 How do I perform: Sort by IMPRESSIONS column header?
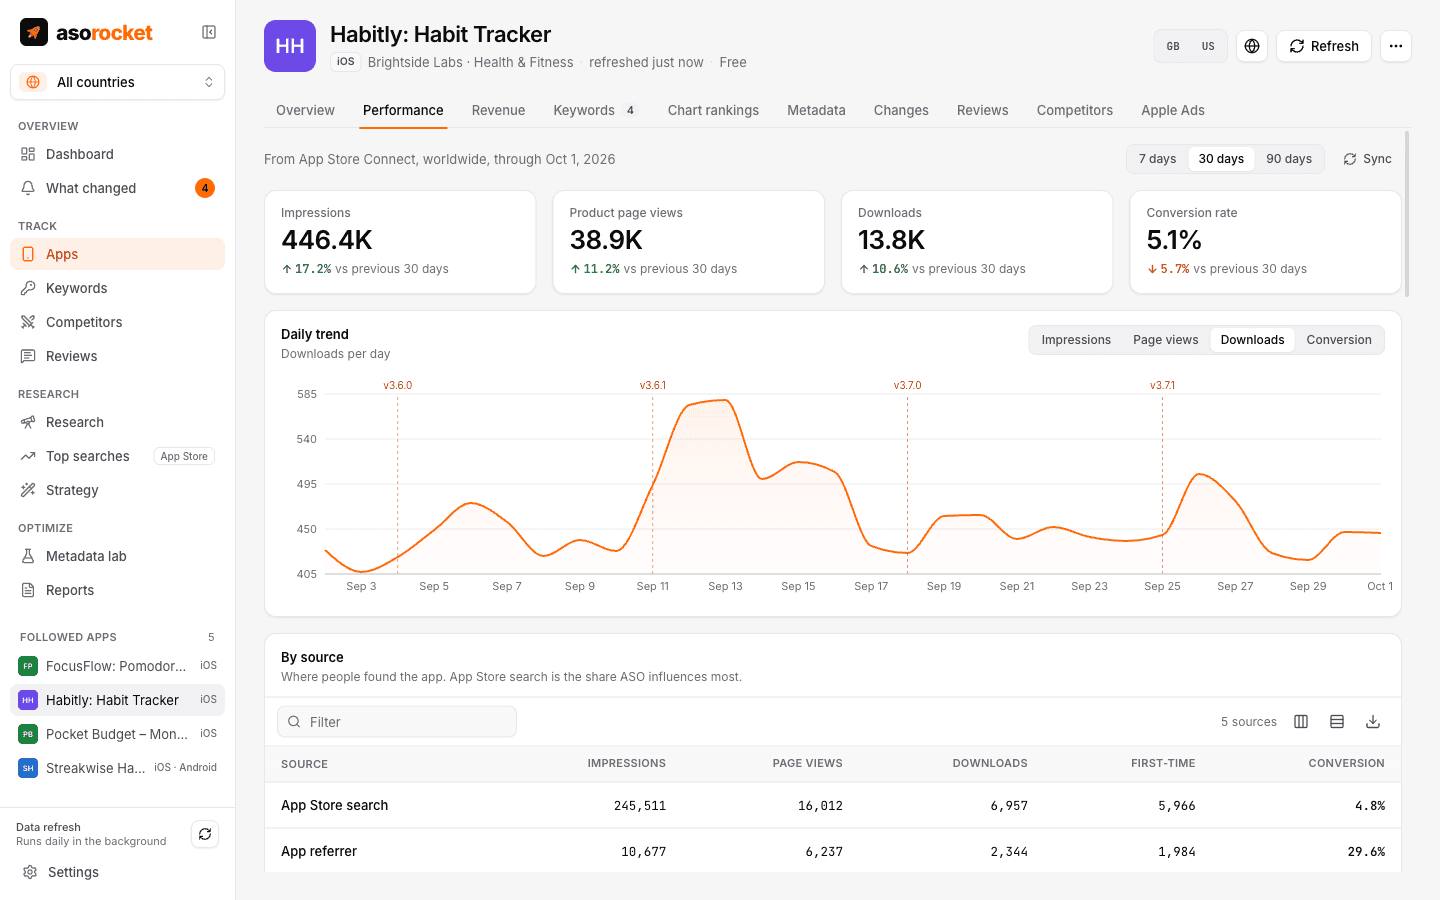tap(626, 763)
